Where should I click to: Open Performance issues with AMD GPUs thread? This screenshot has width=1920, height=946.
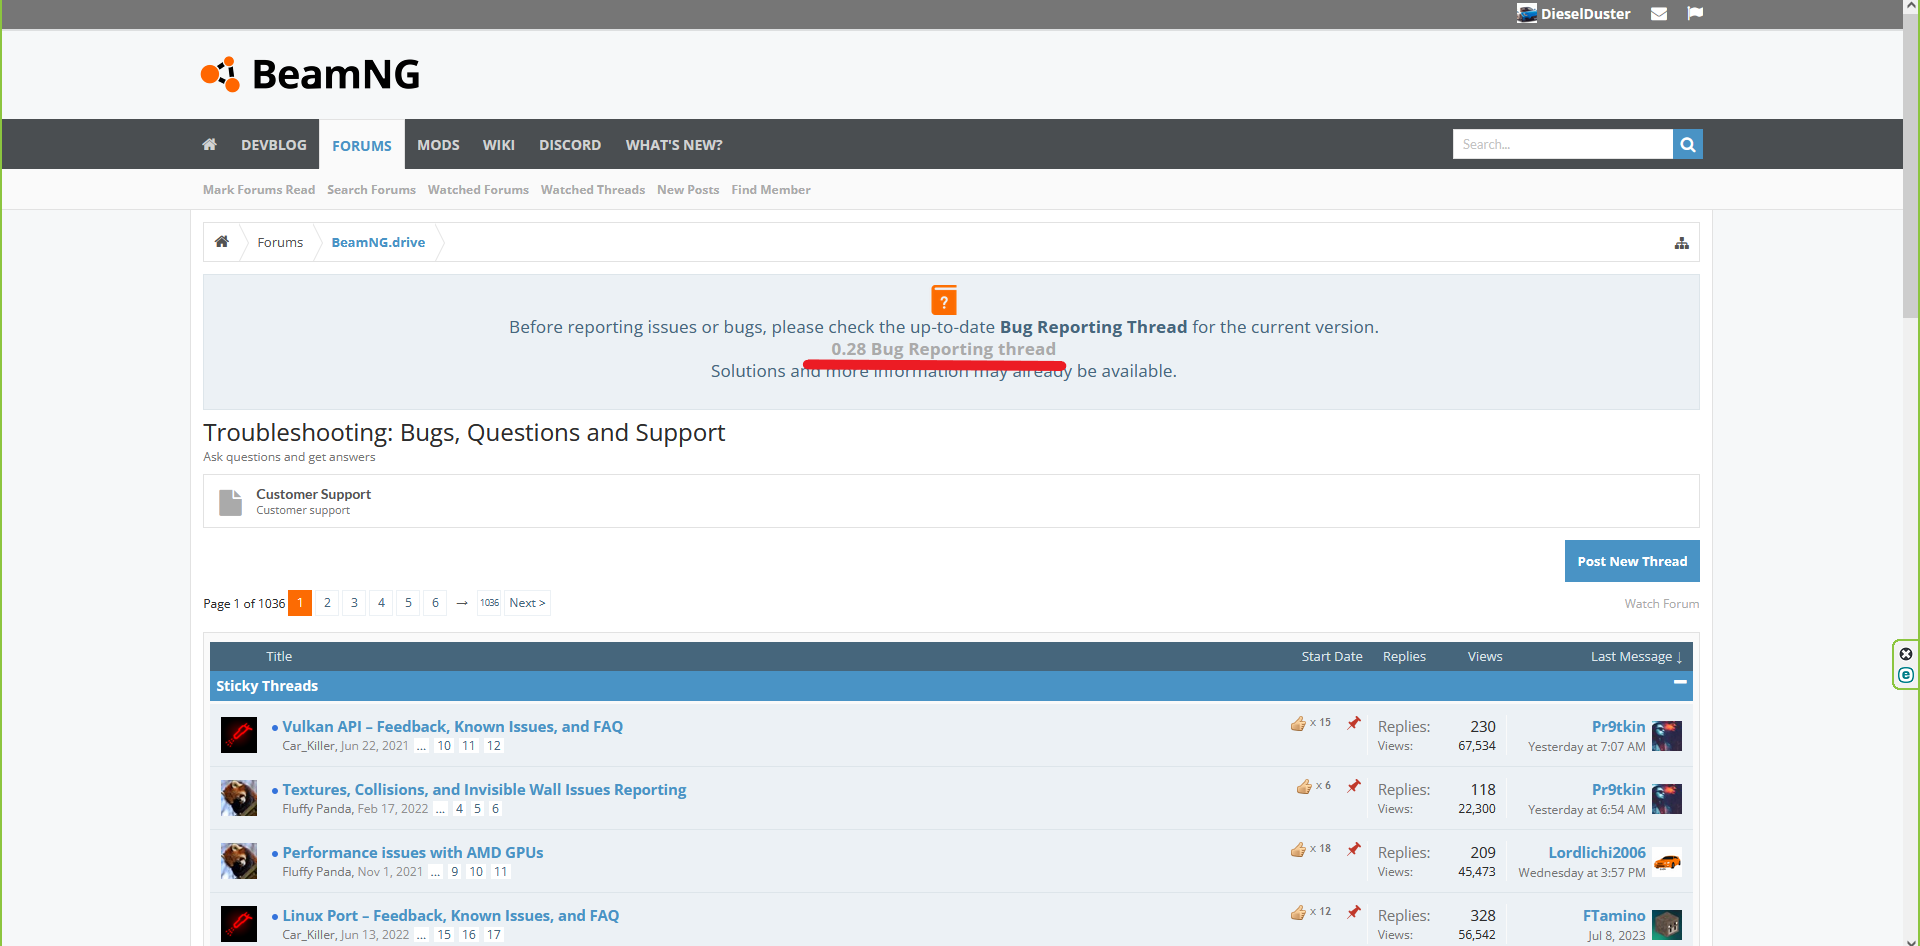(x=413, y=853)
